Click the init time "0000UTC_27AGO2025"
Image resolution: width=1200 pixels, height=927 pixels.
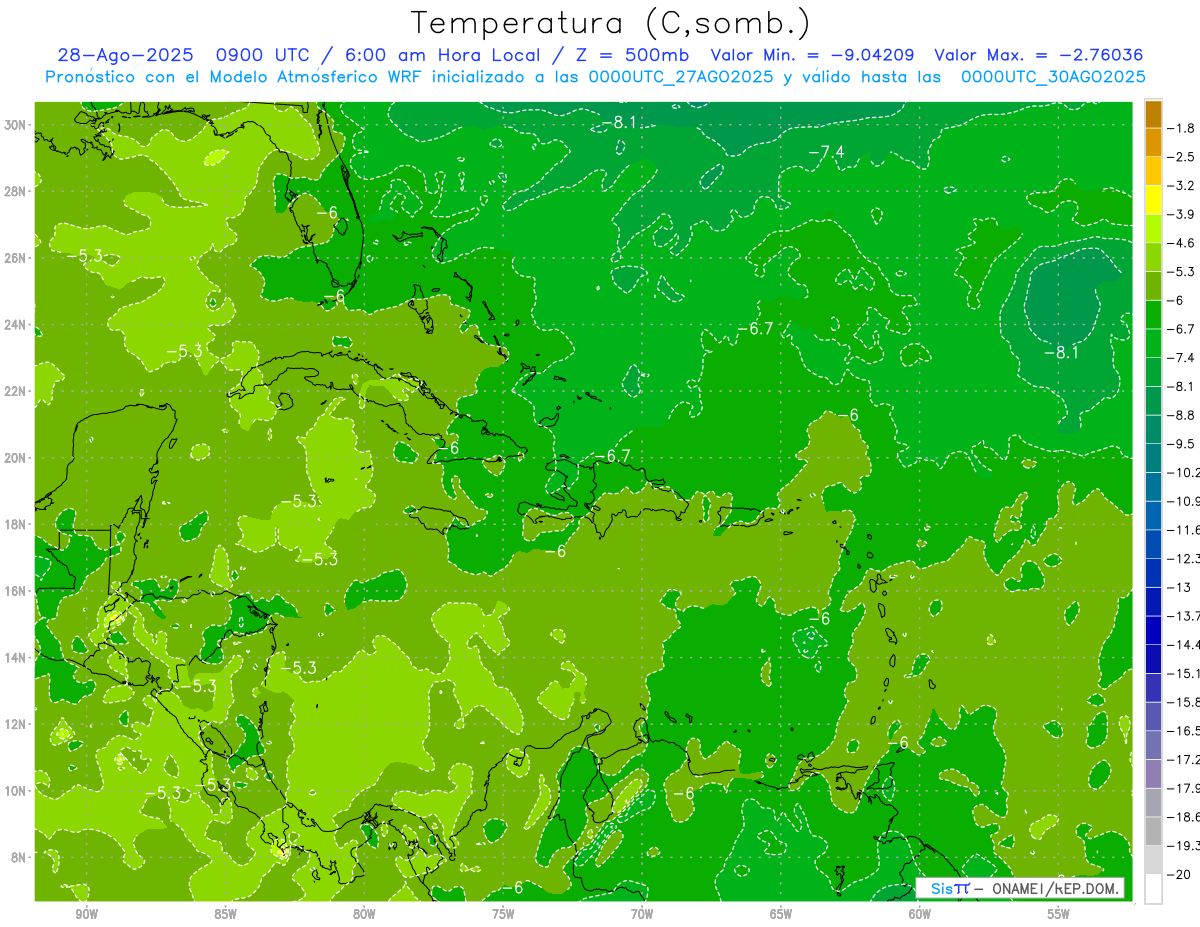[x=681, y=76]
